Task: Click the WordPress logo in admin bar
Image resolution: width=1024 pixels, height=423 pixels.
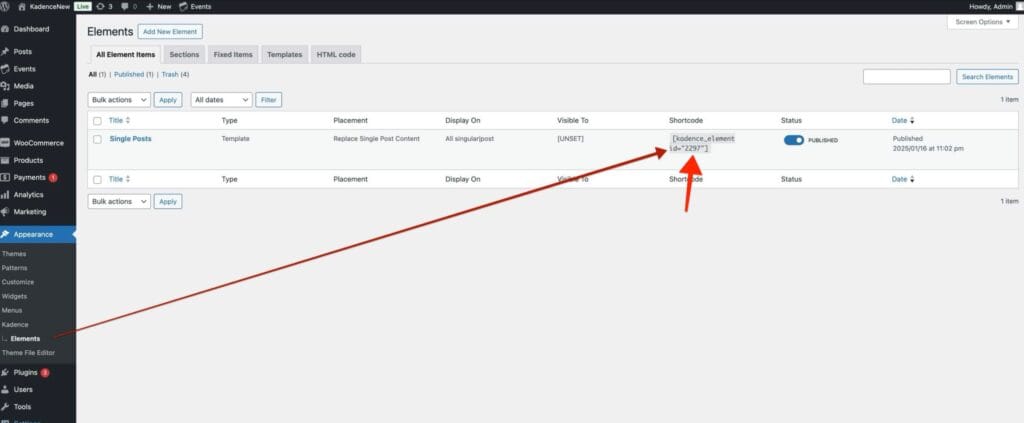Action: pos(7,6)
